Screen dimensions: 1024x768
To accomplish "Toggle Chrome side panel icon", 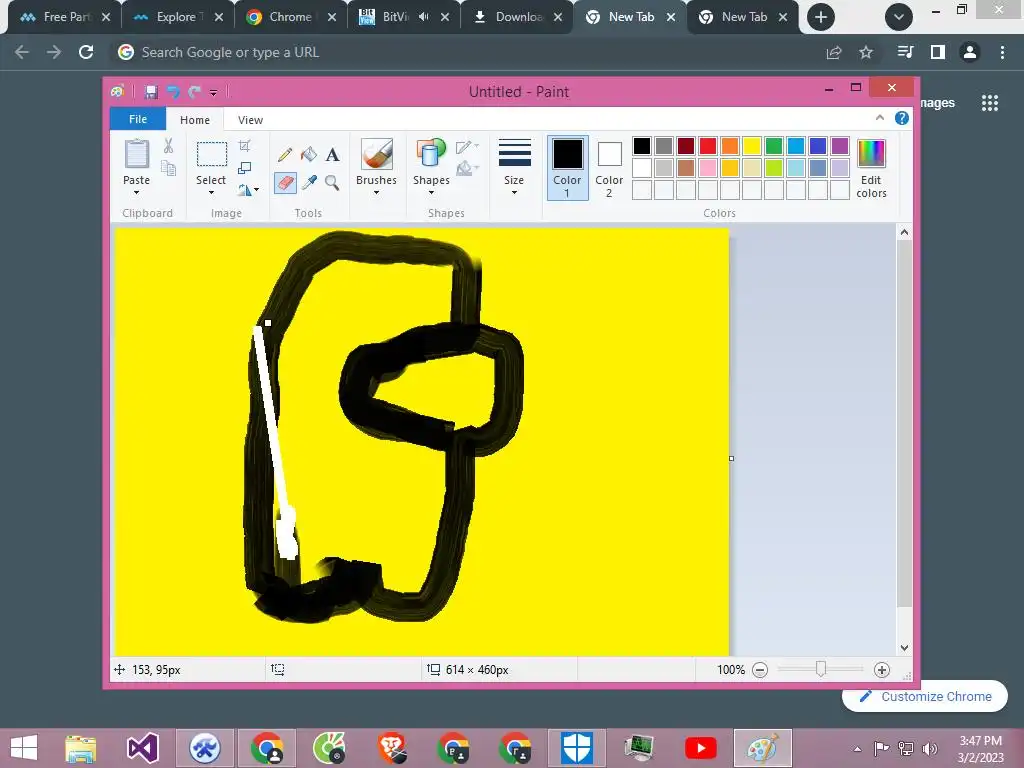I will [938, 52].
